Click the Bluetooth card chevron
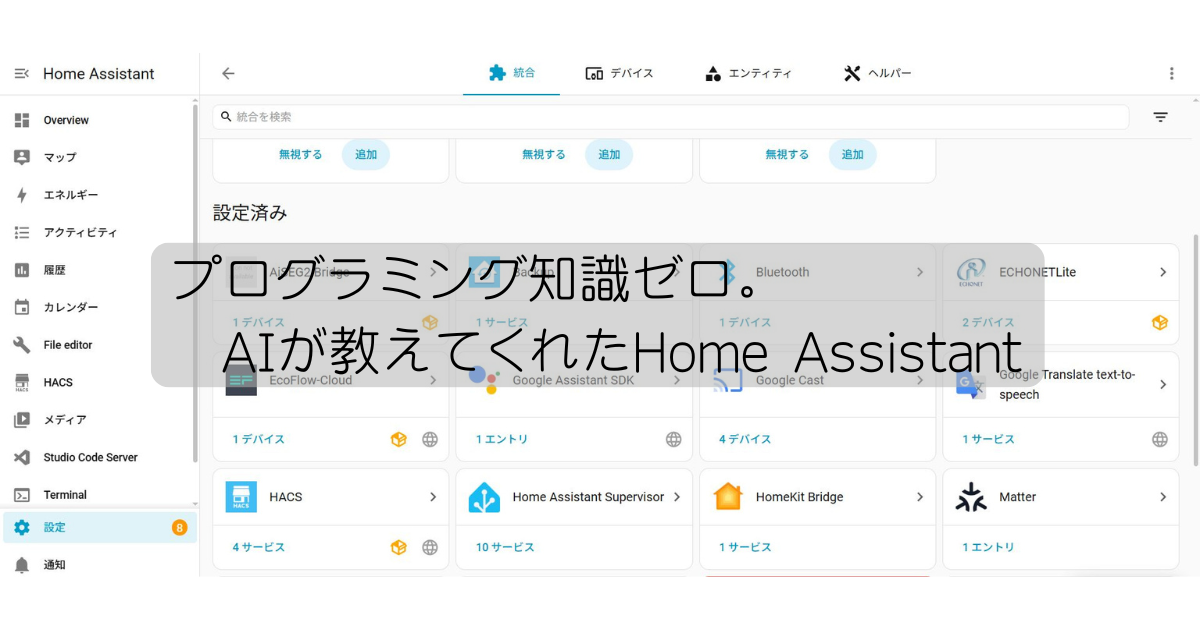The image size is (1200, 630). pyautogui.click(x=920, y=272)
